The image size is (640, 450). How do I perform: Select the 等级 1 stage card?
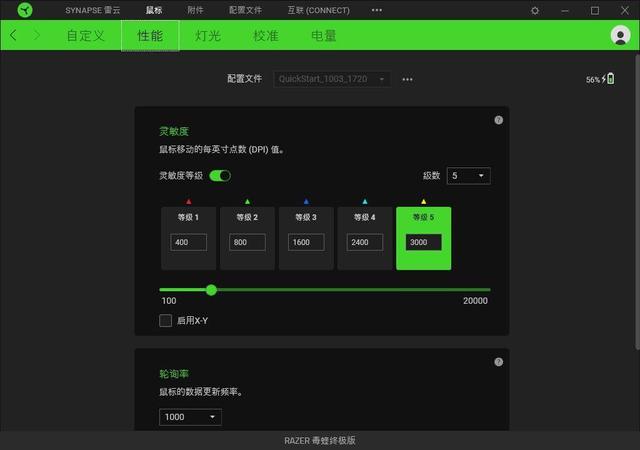(x=189, y=238)
